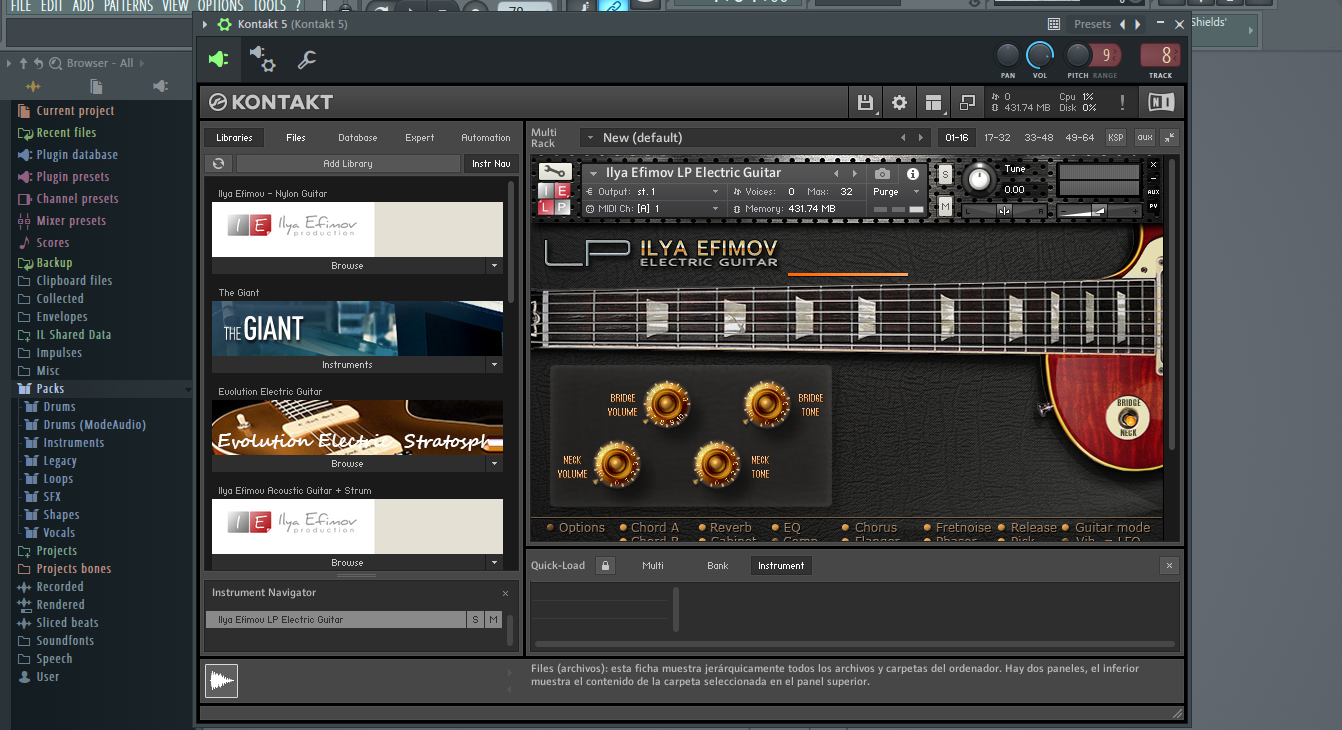Expand wrapper menu arrow beside Kontakt 5 title
The width and height of the screenshot is (1342, 730).
pyautogui.click(x=205, y=24)
